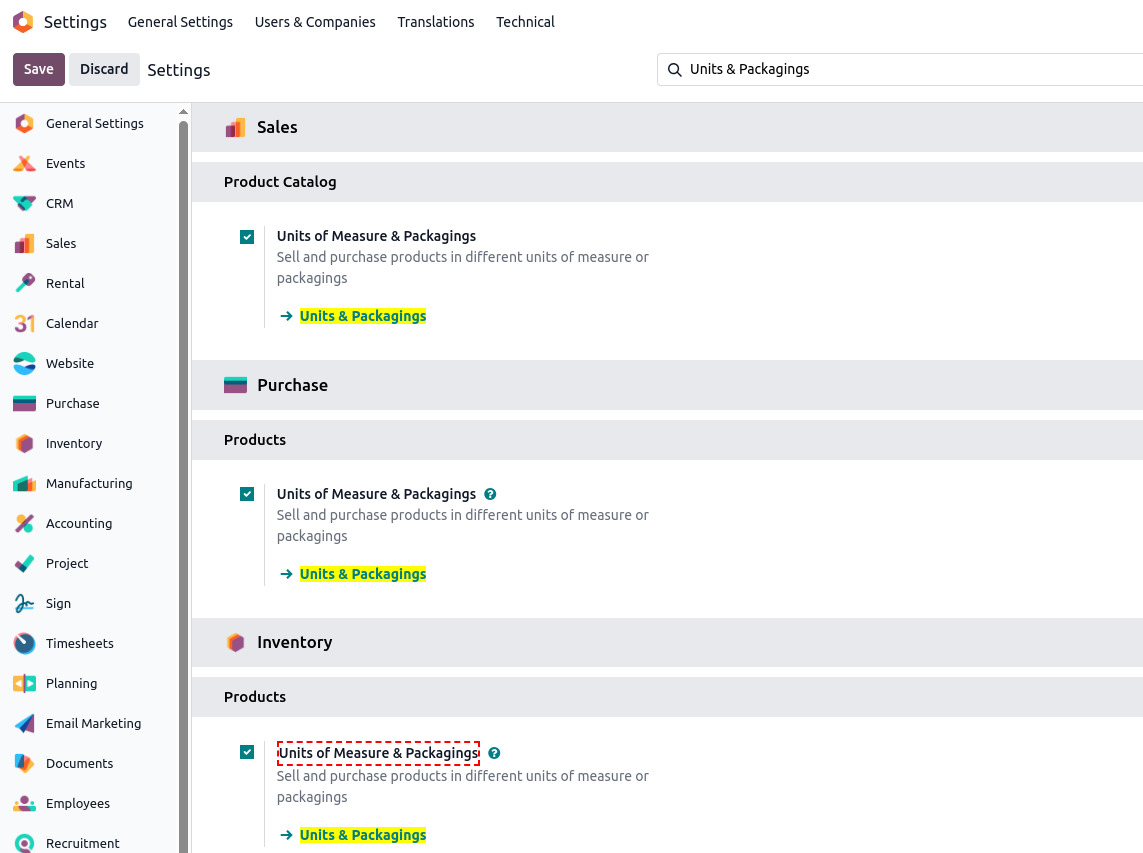The width and height of the screenshot is (1143, 853).
Task: Click help icon beside Inventory Units of Measure
Action: pos(494,753)
